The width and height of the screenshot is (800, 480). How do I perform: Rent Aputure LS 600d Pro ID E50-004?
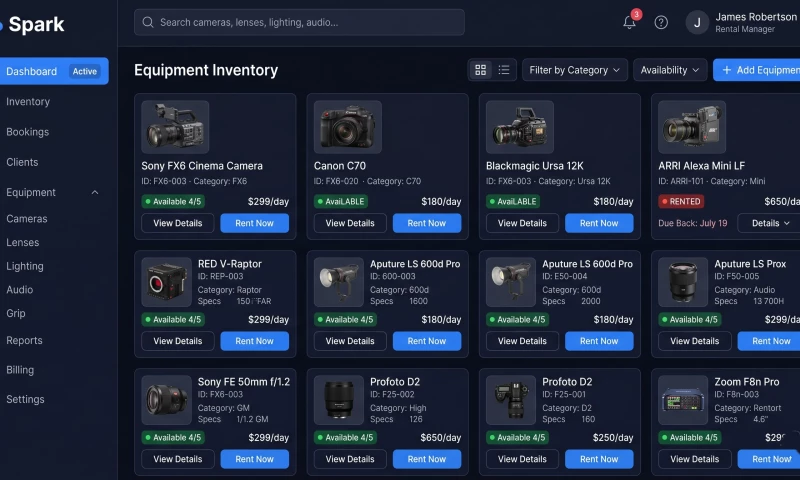[599, 341]
